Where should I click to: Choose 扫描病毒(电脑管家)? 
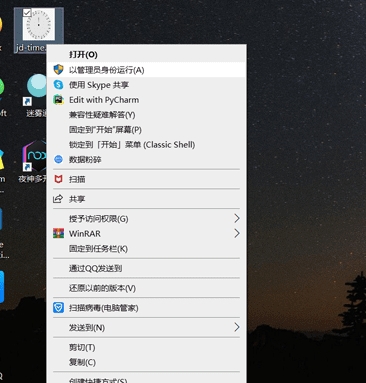147,308
